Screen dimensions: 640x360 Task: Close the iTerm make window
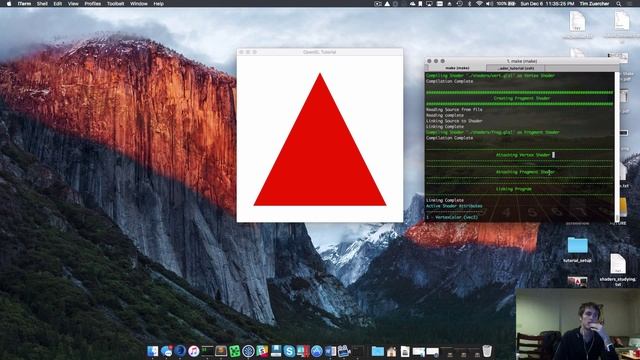coord(429,61)
